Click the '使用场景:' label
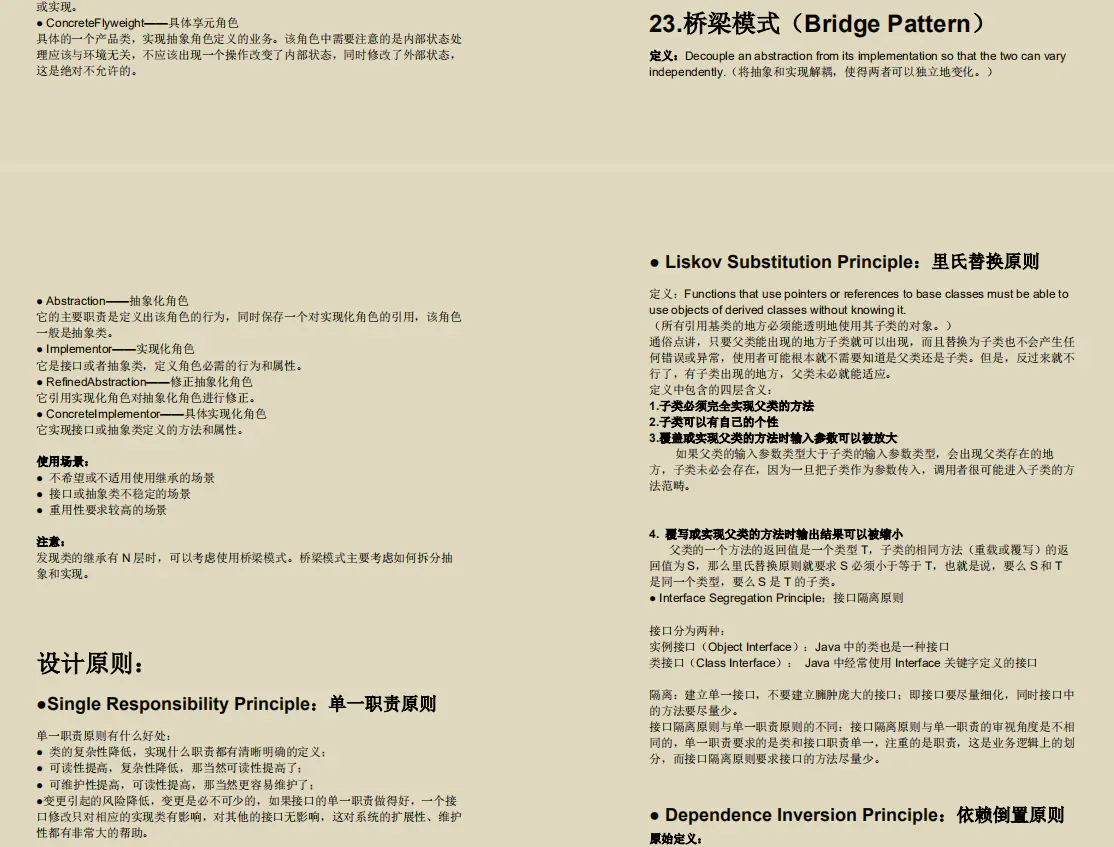The width and height of the screenshot is (1114, 847). [x=63, y=462]
